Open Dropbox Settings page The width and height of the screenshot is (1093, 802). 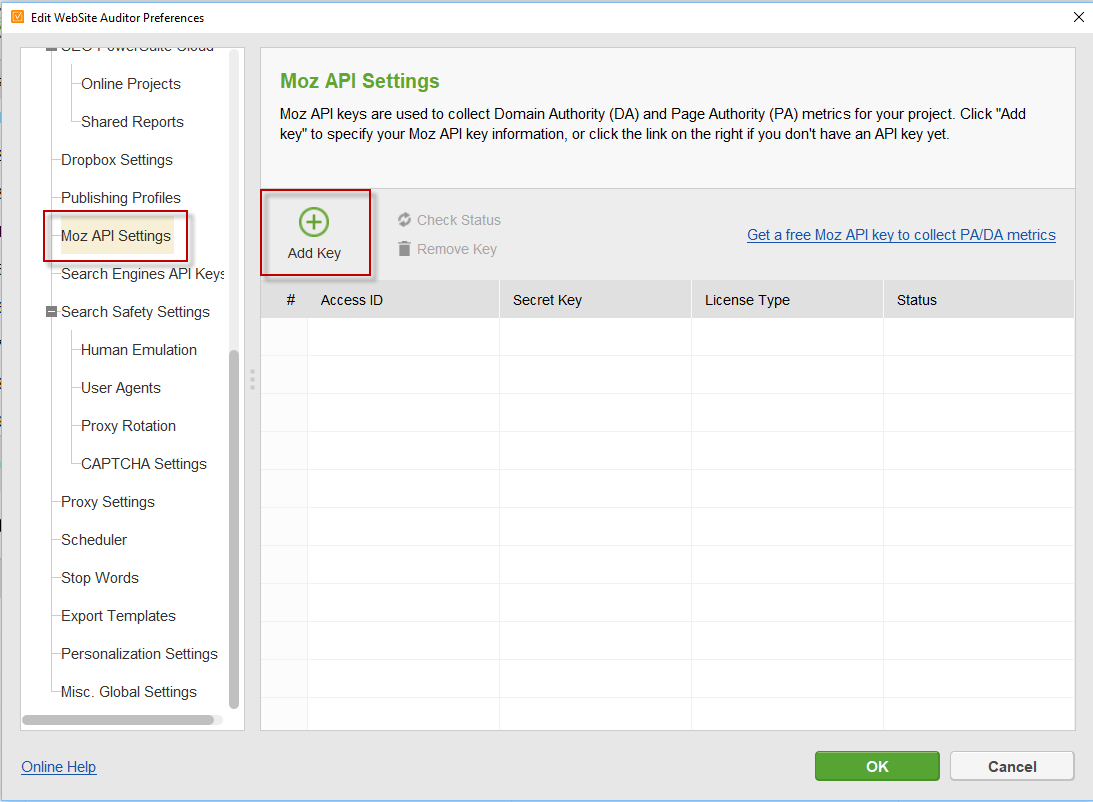click(116, 160)
